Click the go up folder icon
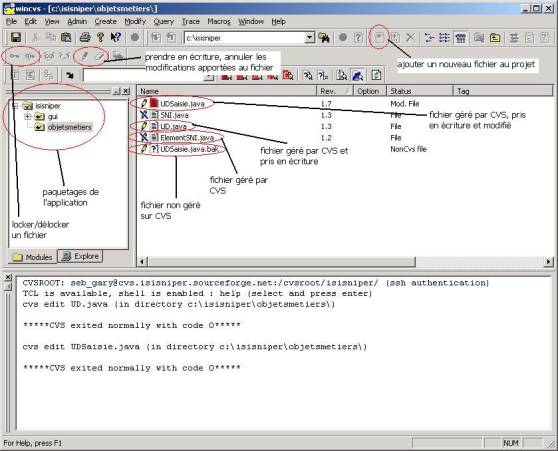Viewport: 558px width, 451px height. 495,37
